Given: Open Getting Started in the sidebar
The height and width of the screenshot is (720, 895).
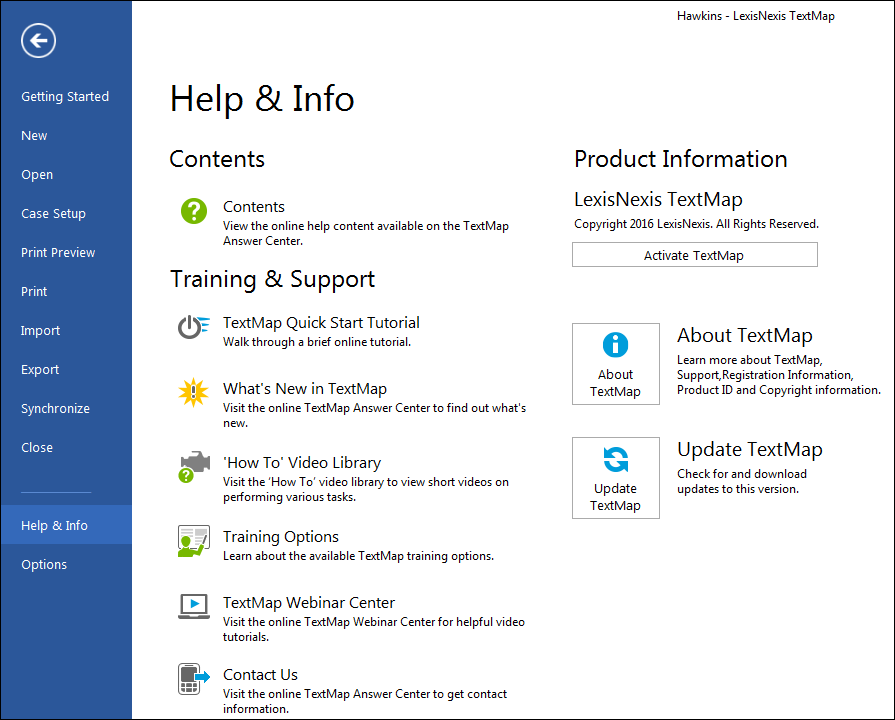Looking at the screenshot, I should [x=66, y=96].
